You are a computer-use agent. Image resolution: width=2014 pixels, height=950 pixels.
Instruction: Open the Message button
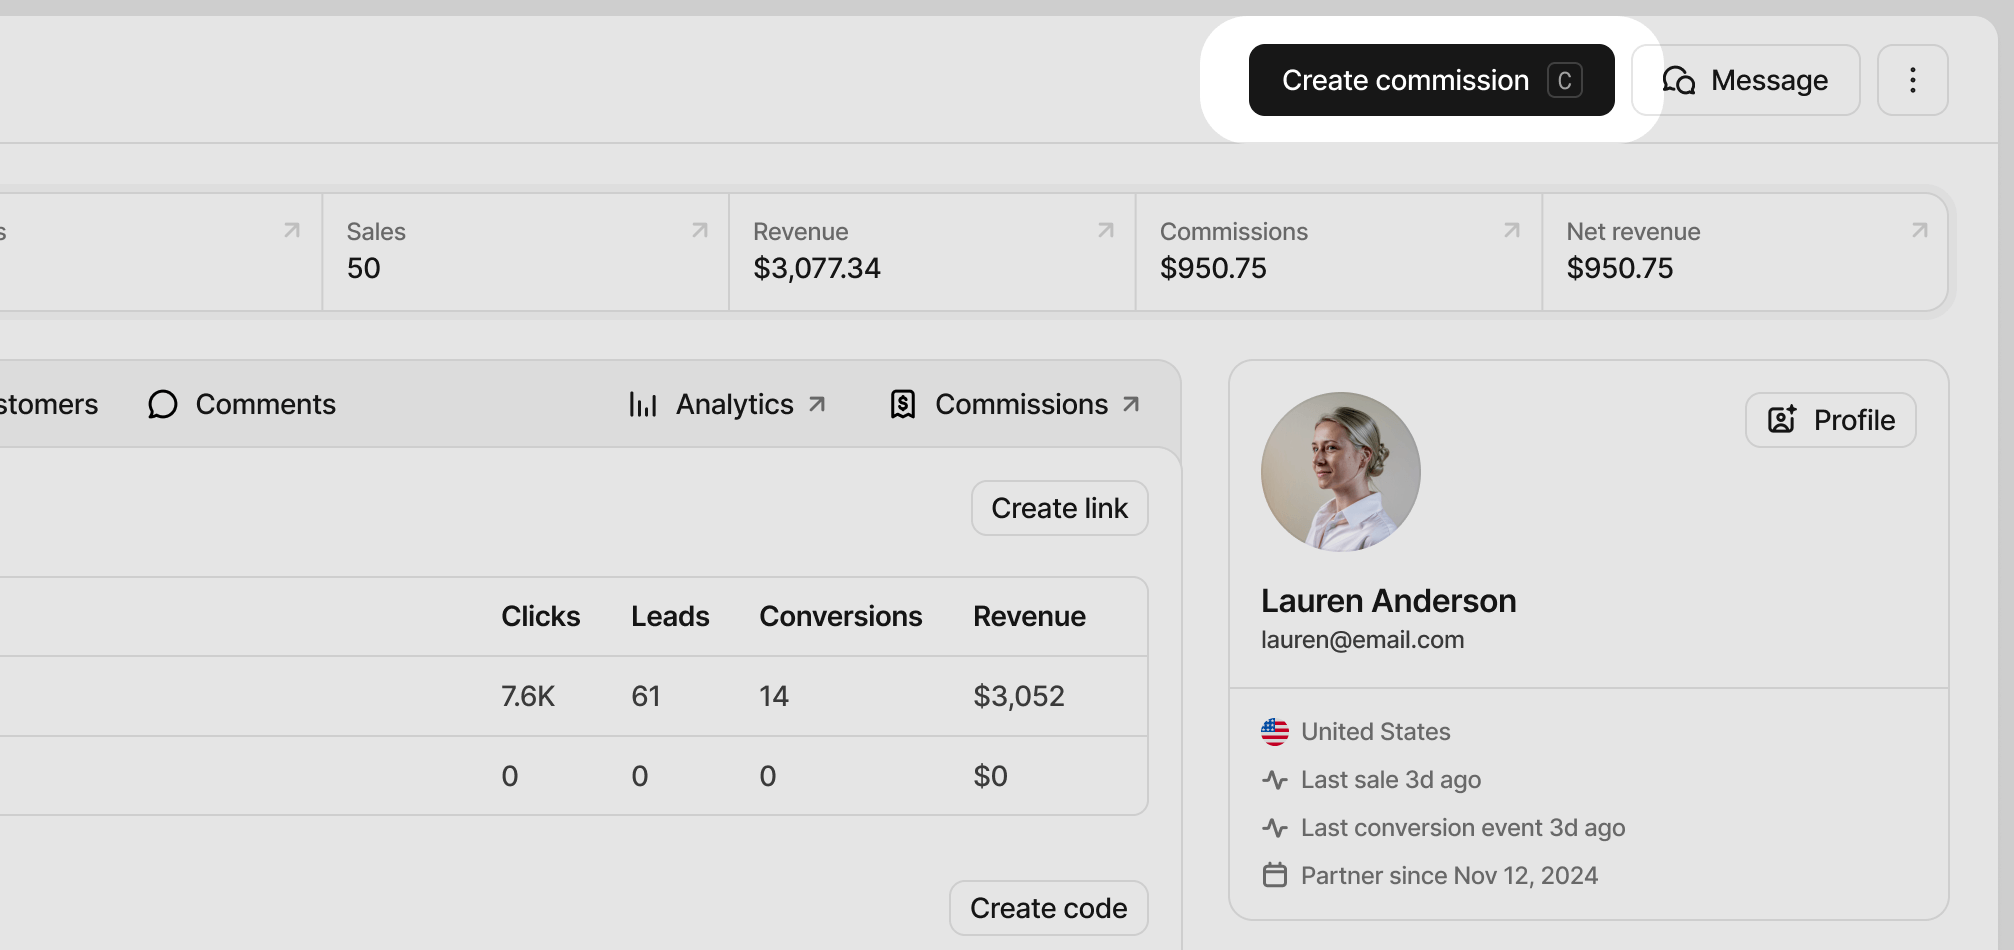[1746, 80]
